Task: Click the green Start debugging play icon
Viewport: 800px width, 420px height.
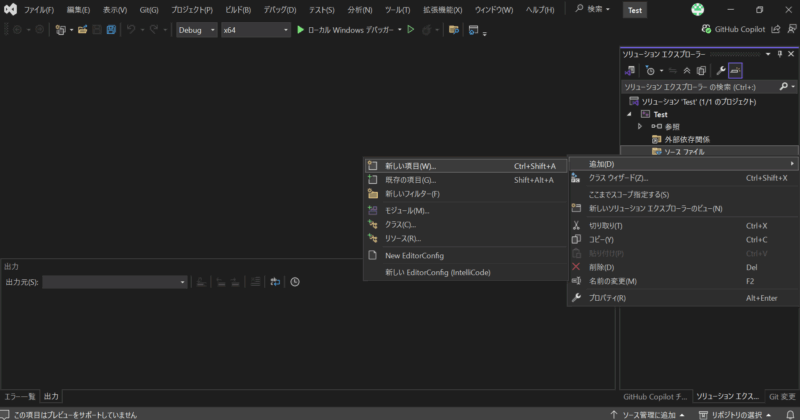Action: click(301, 30)
